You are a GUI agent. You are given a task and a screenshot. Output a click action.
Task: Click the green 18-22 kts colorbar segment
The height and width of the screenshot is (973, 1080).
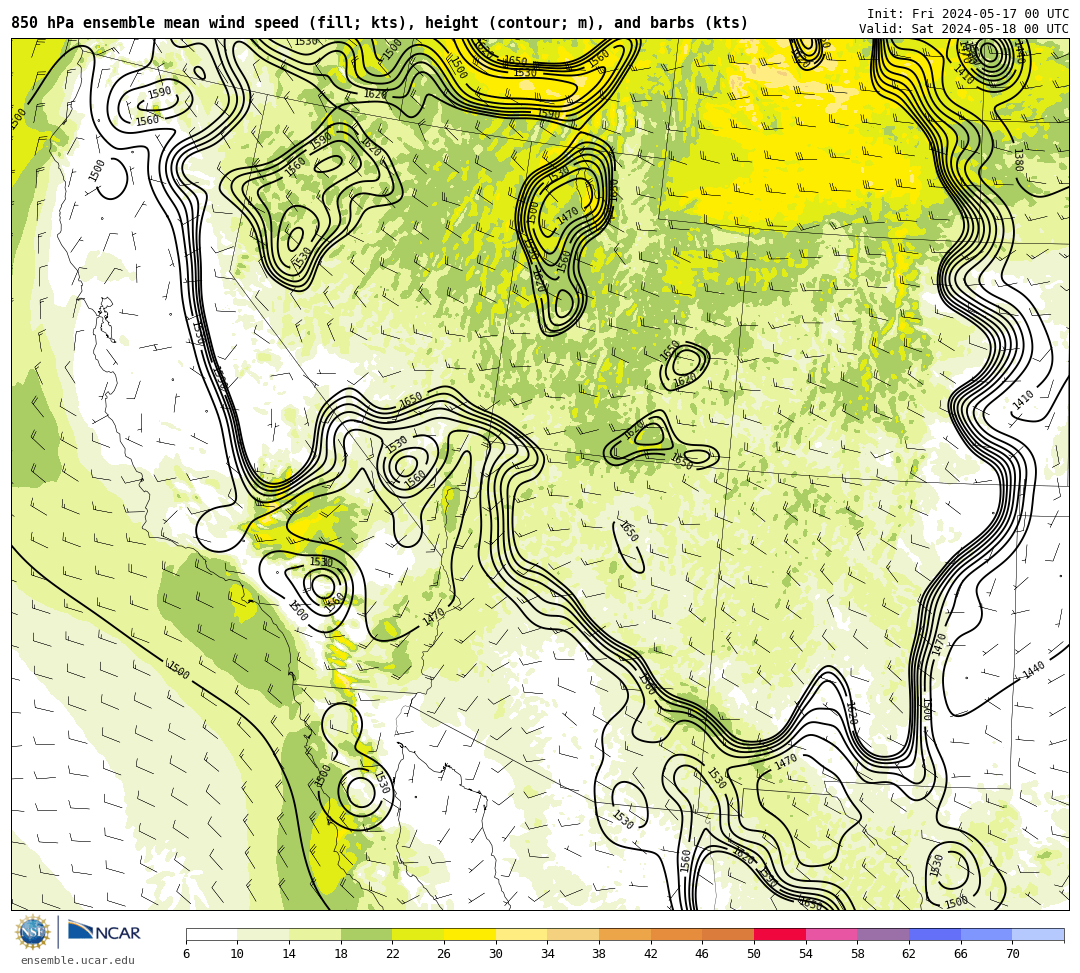pyautogui.click(x=366, y=934)
